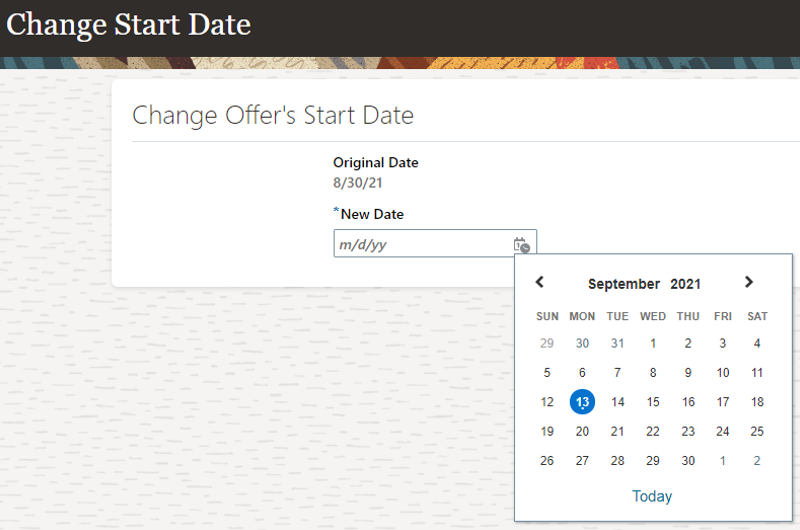Open the calendar picker icon
This screenshot has height=530, width=800.
click(x=521, y=245)
